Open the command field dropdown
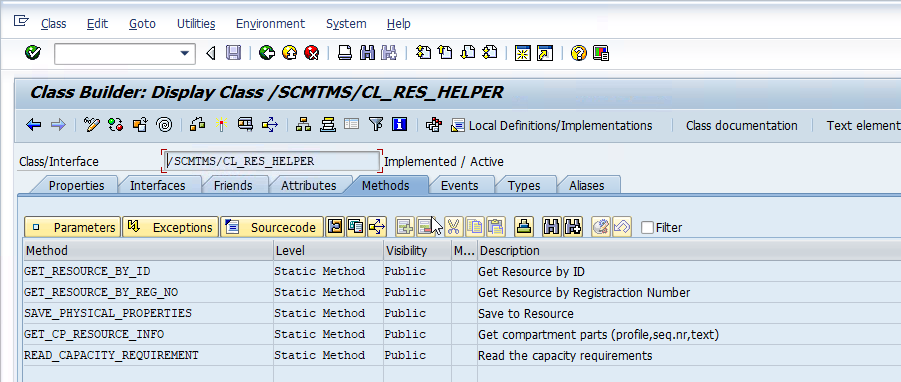This screenshot has height=382, width=901. [184, 53]
